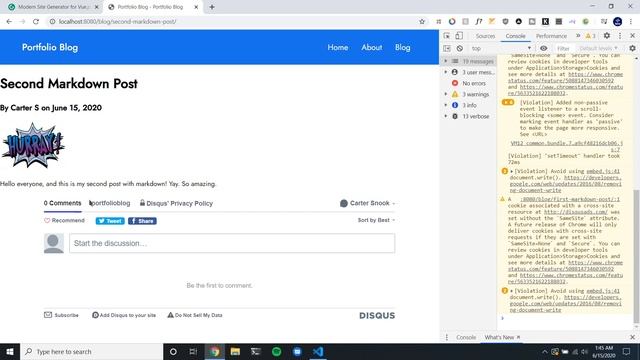Viewport: 640px width, 360px height.
Task: Go to Portfolio Blog site title
Action: click(50, 47)
